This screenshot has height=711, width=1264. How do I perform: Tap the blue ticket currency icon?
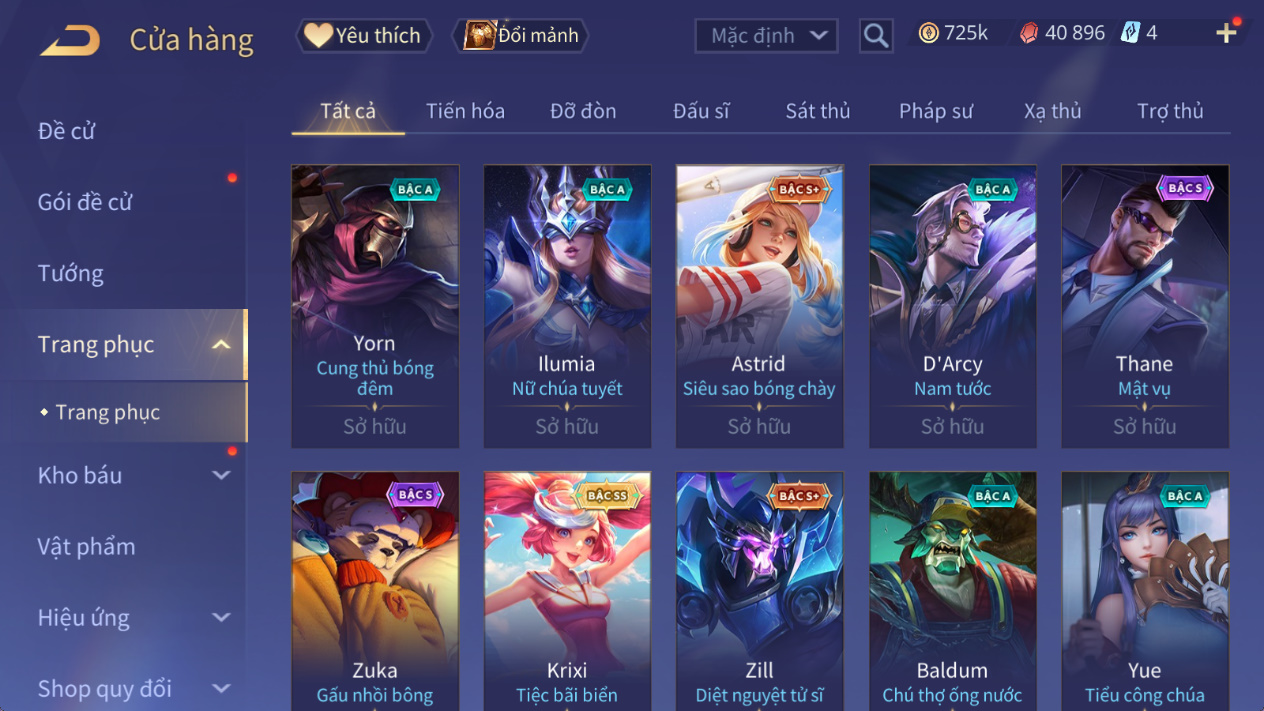[1130, 33]
